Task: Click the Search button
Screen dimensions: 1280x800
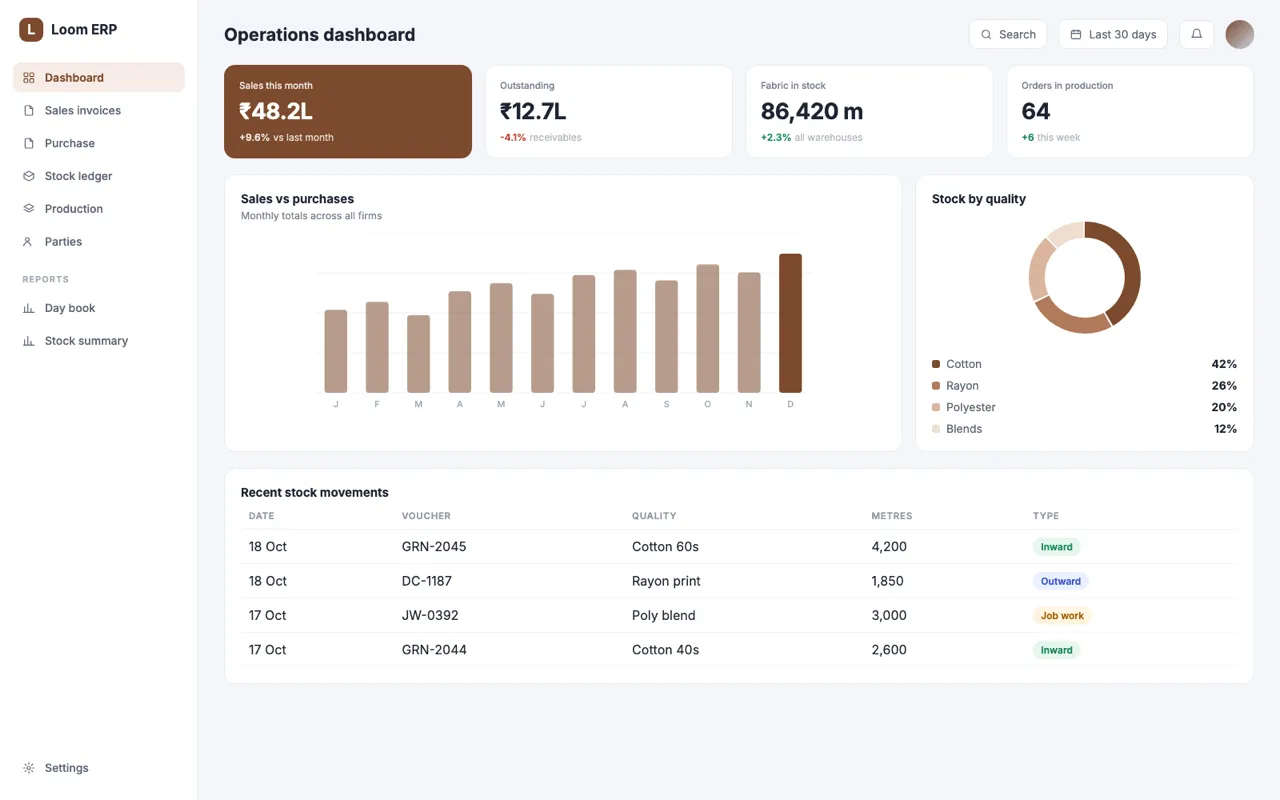Action: [1008, 34]
